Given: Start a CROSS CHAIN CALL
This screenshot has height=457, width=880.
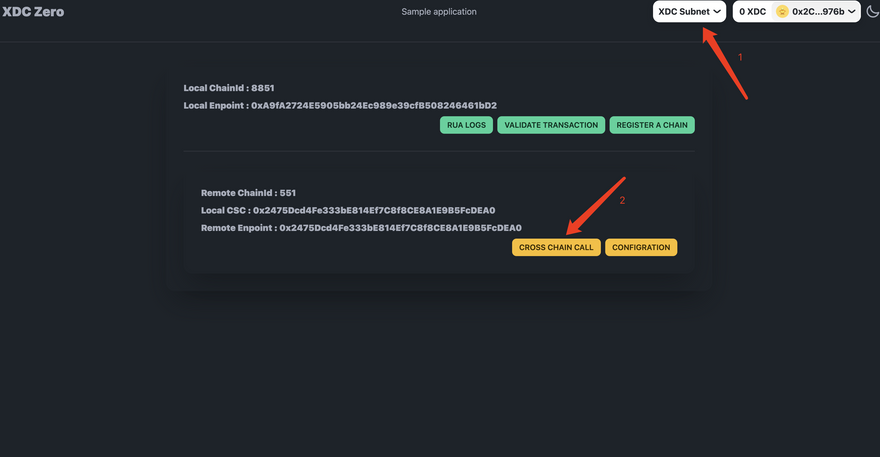Looking at the screenshot, I should pos(556,247).
